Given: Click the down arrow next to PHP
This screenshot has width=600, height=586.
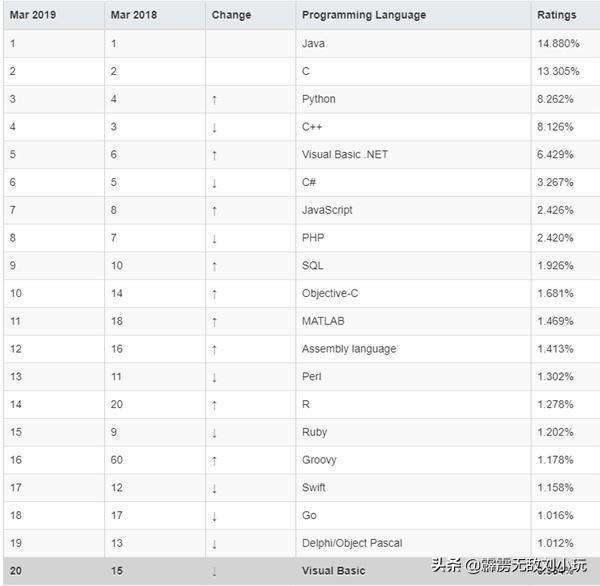Looking at the screenshot, I should [214, 239].
